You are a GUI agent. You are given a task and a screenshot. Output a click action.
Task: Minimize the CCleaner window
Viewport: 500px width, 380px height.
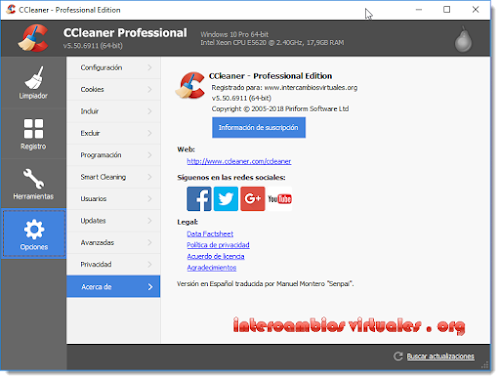tap(419, 10)
